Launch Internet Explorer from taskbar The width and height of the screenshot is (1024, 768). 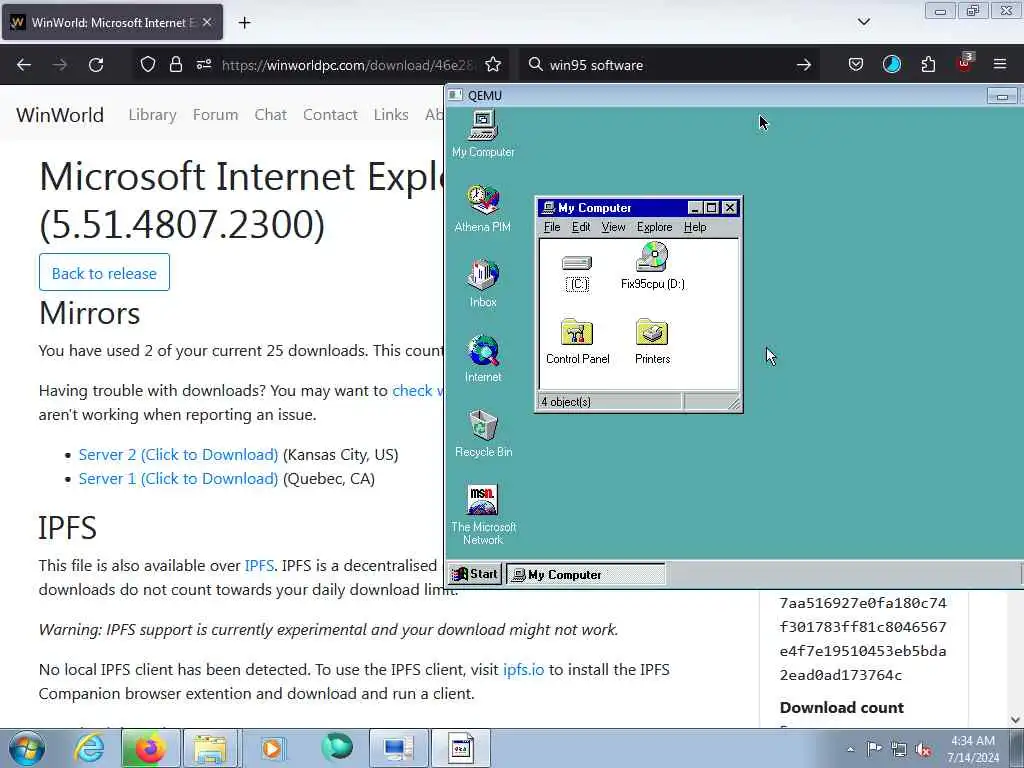point(89,748)
